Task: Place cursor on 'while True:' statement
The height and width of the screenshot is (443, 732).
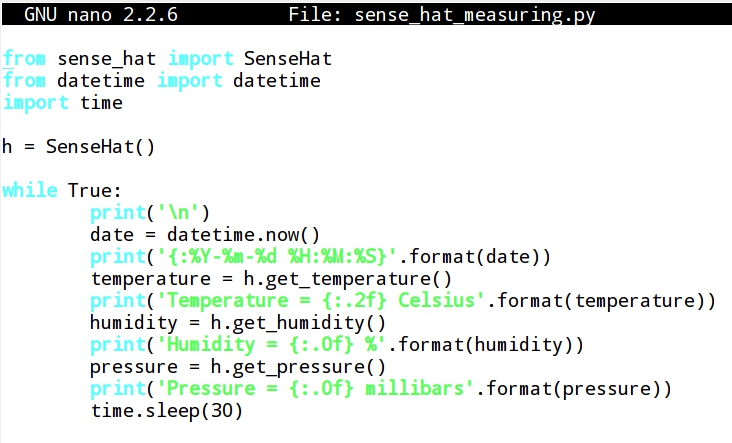Action: (x=61, y=190)
